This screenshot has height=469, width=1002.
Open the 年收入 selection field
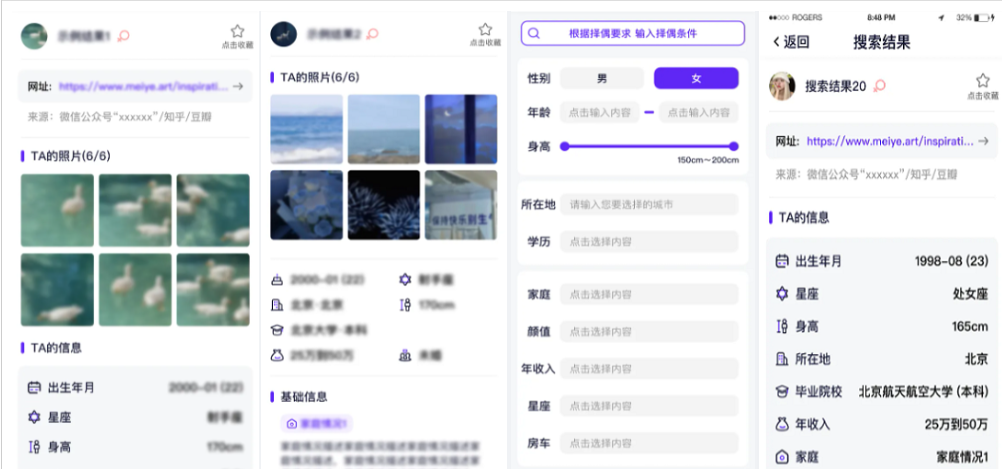point(648,368)
